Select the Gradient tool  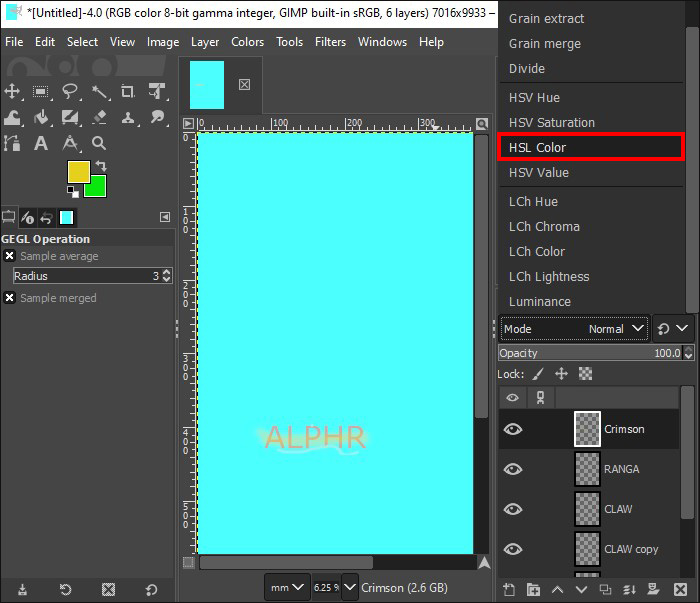(x=70, y=117)
